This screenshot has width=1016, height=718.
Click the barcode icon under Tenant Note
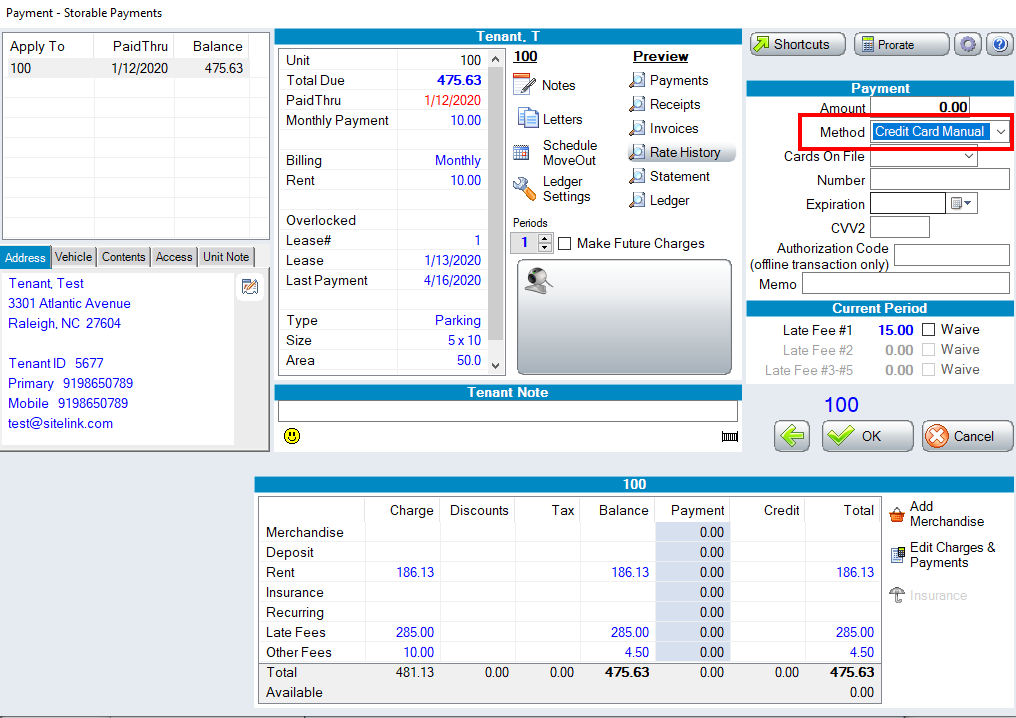pyautogui.click(x=730, y=437)
